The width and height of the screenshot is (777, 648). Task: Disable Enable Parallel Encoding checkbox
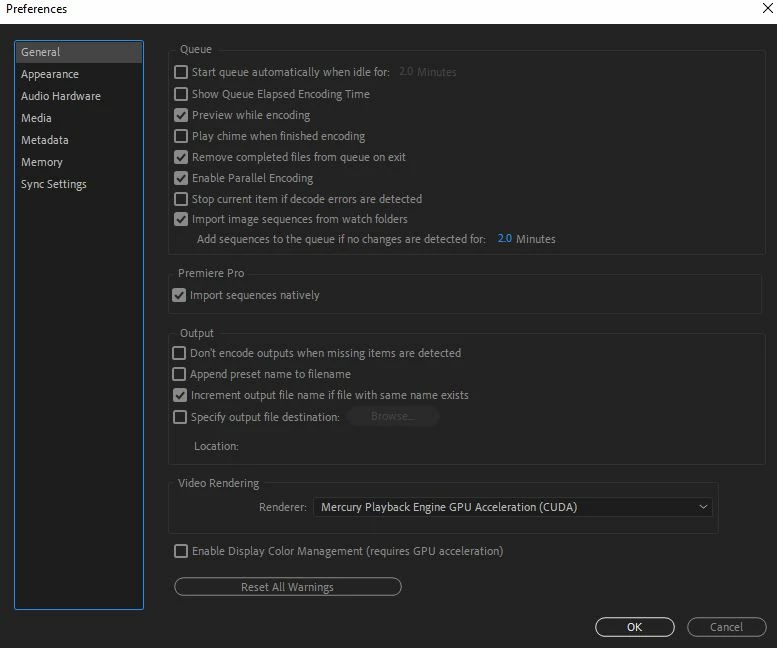(x=181, y=178)
